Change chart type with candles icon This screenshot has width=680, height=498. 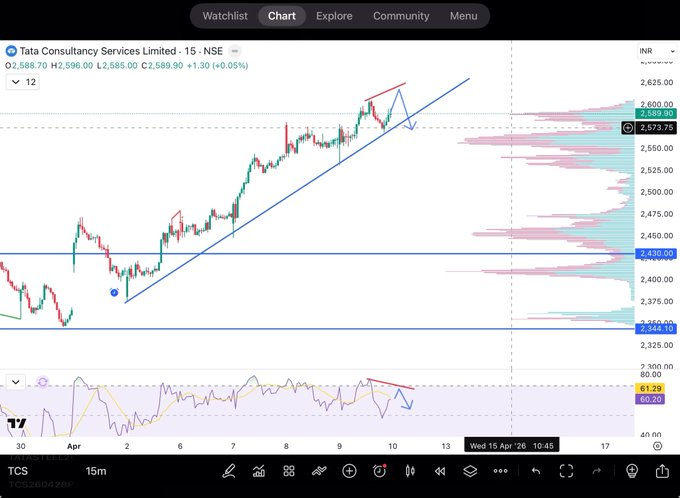point(410,471)
